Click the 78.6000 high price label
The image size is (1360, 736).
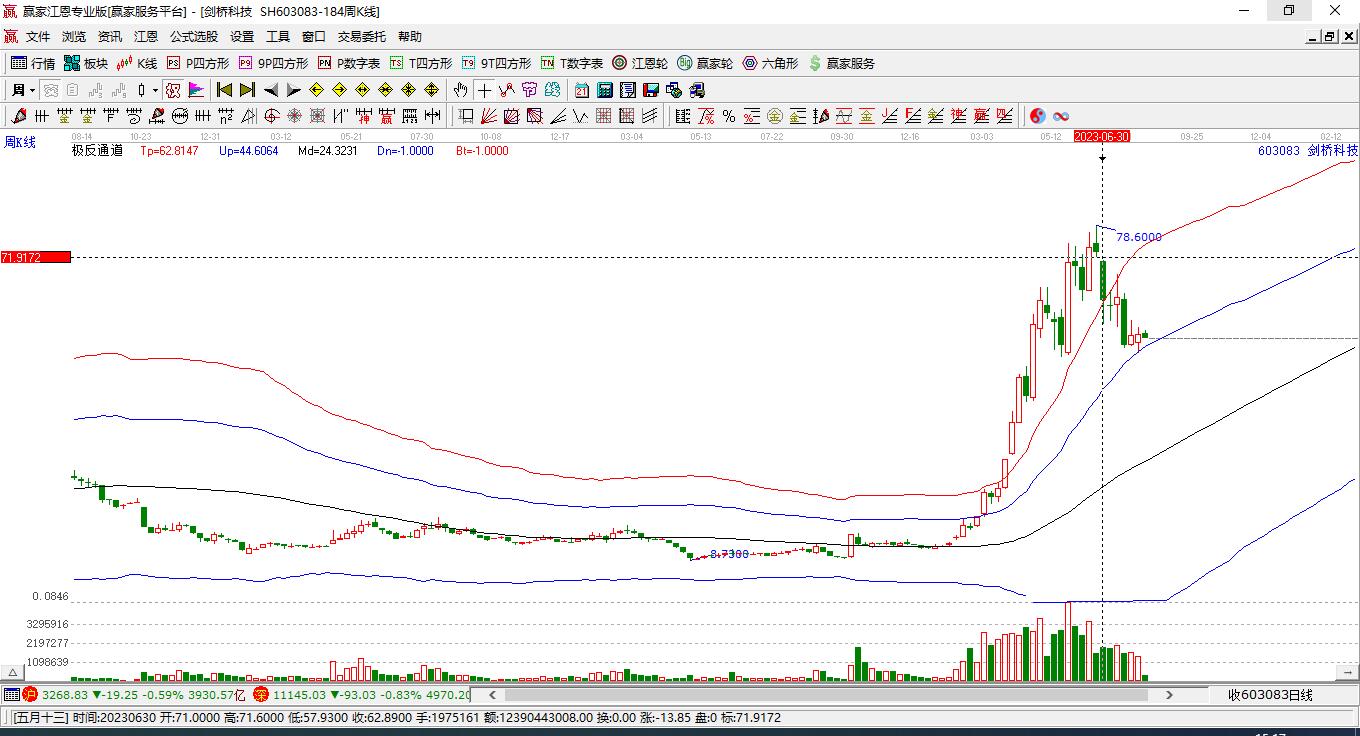point(1139,237)
